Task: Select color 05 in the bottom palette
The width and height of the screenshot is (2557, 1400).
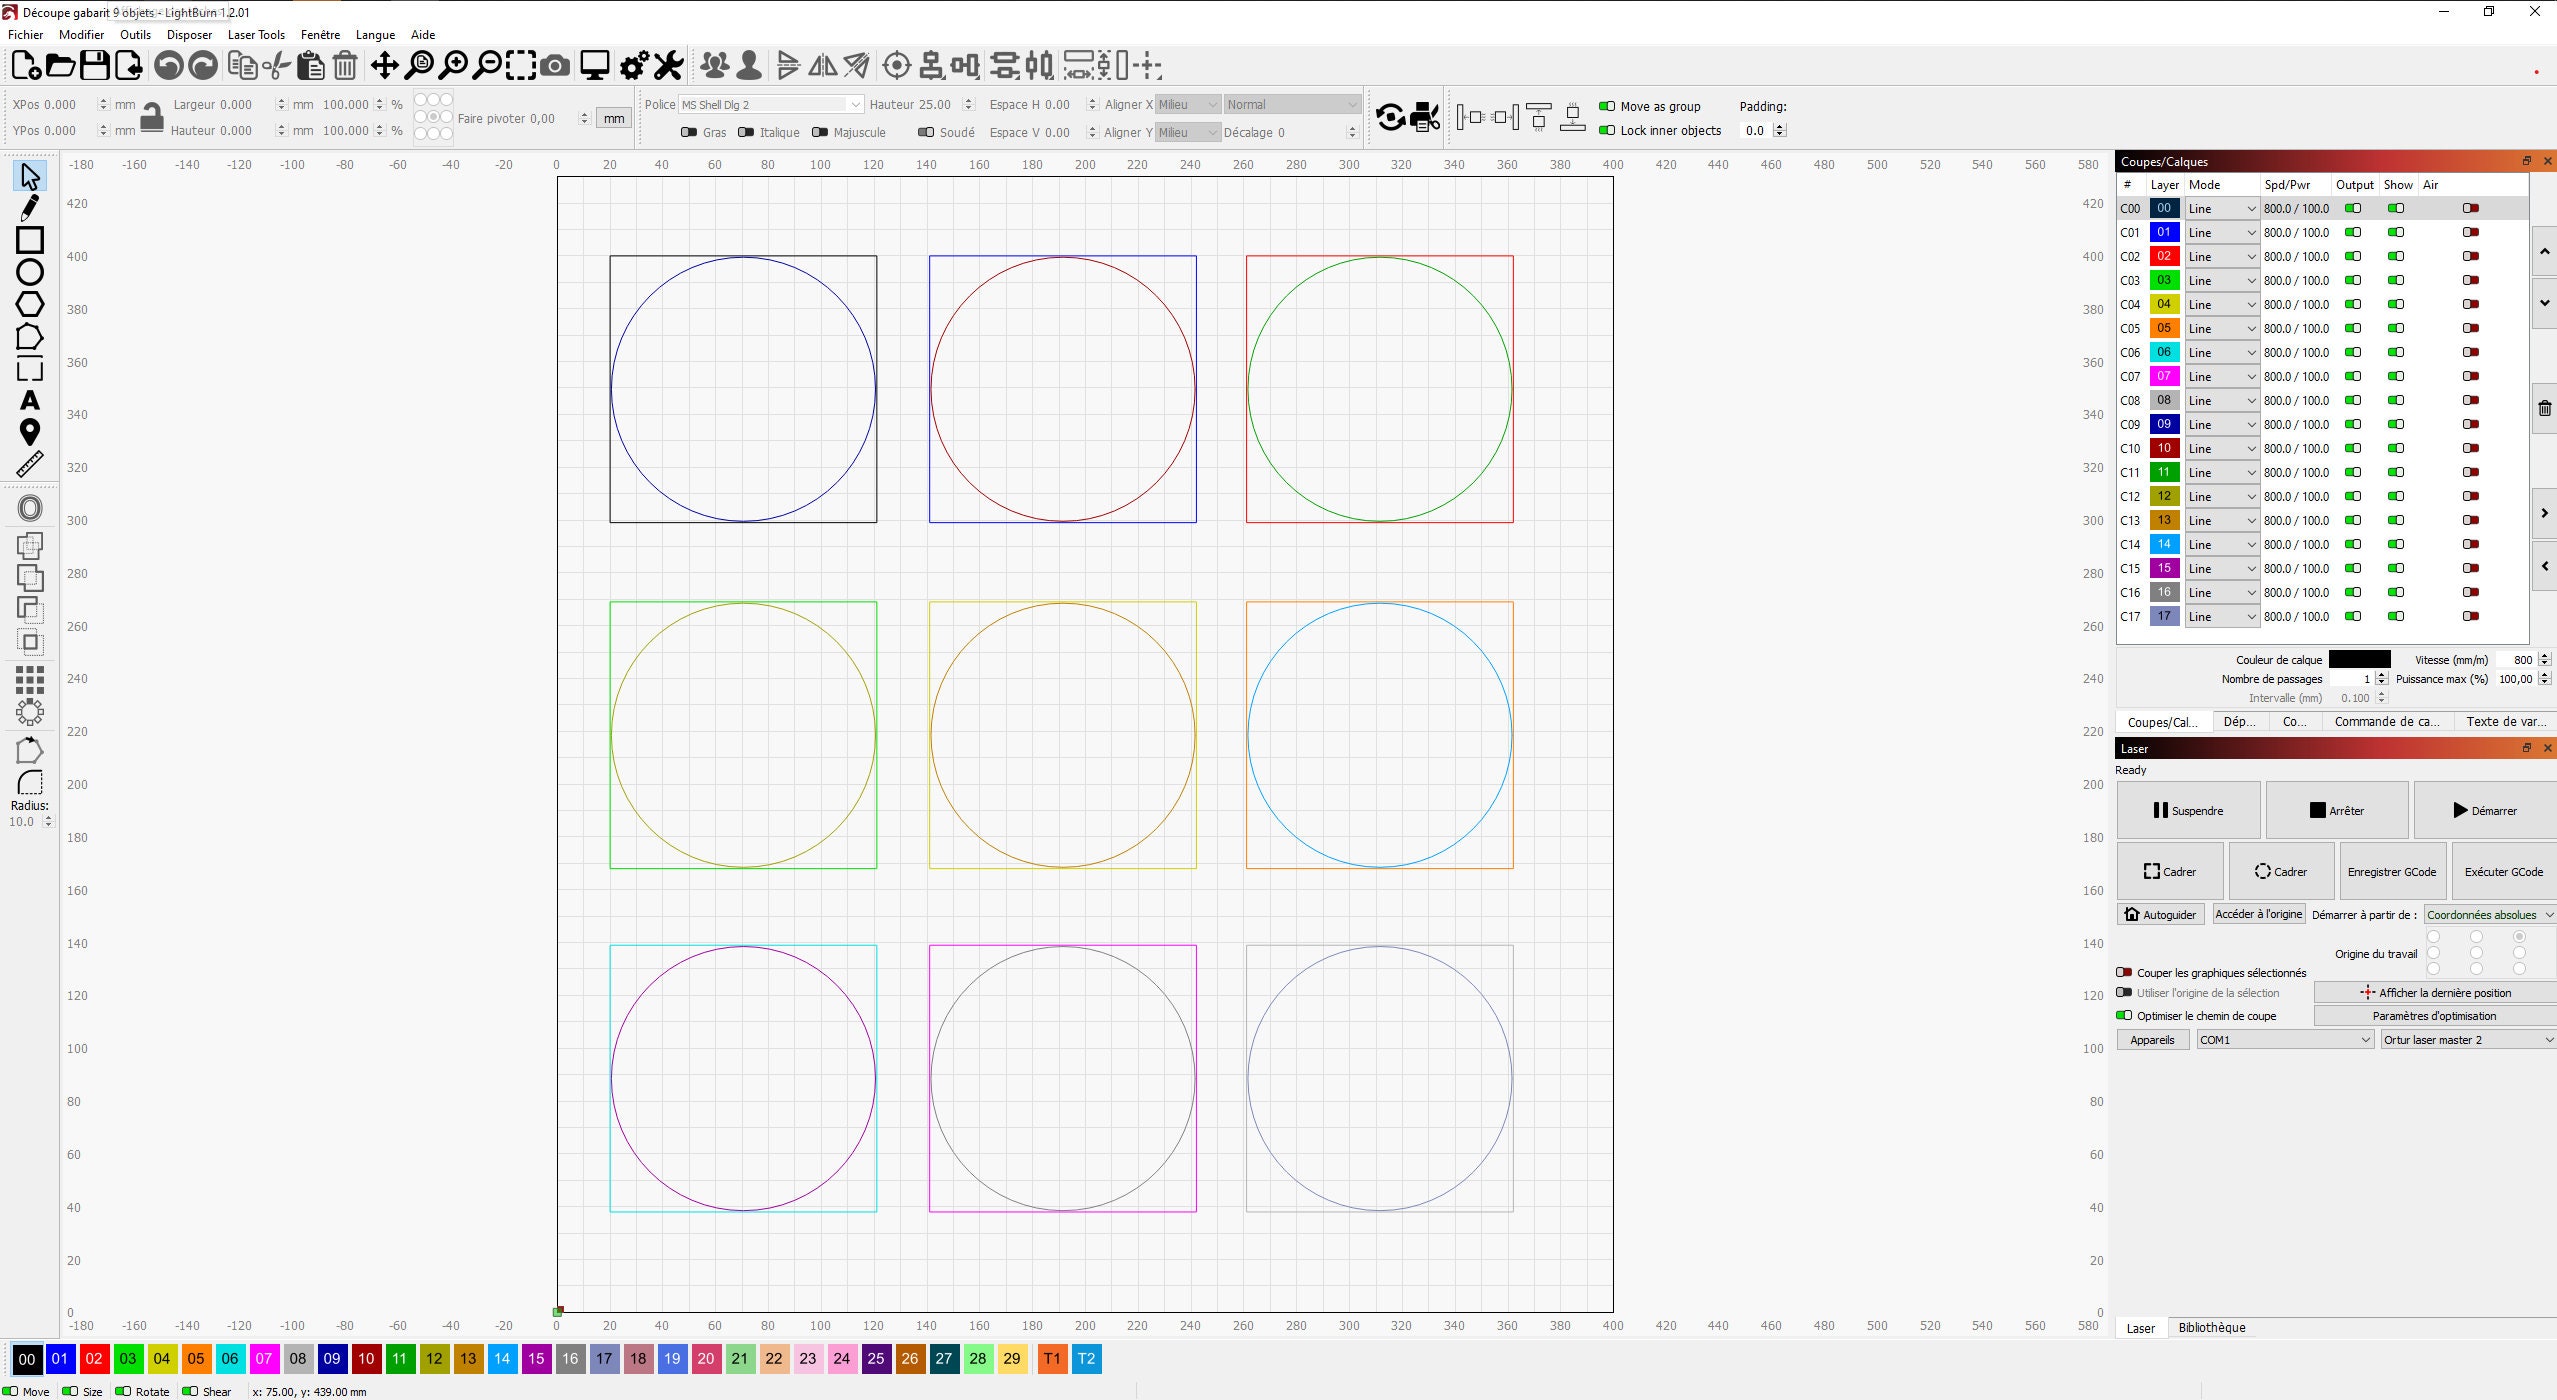Action: pyautogui.click(x=196, y=1358)
